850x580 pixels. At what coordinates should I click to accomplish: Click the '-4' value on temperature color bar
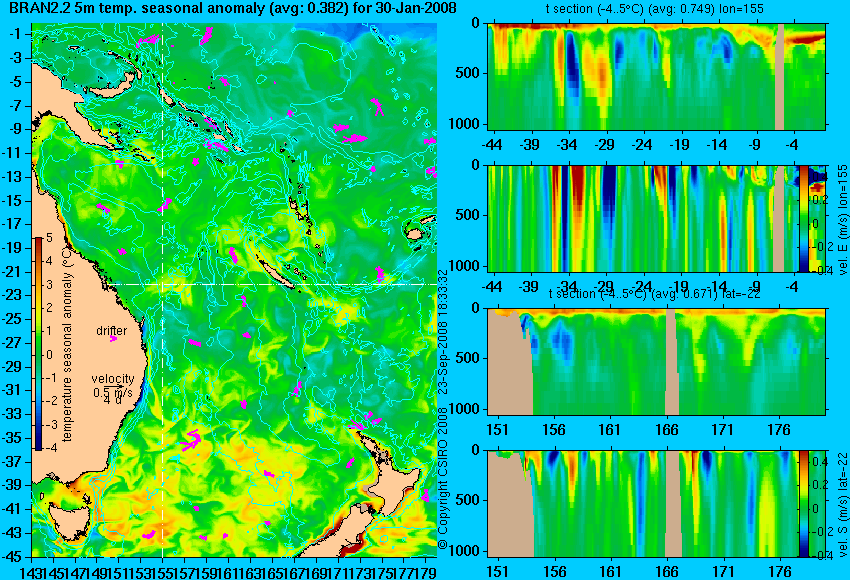[49, 448]
